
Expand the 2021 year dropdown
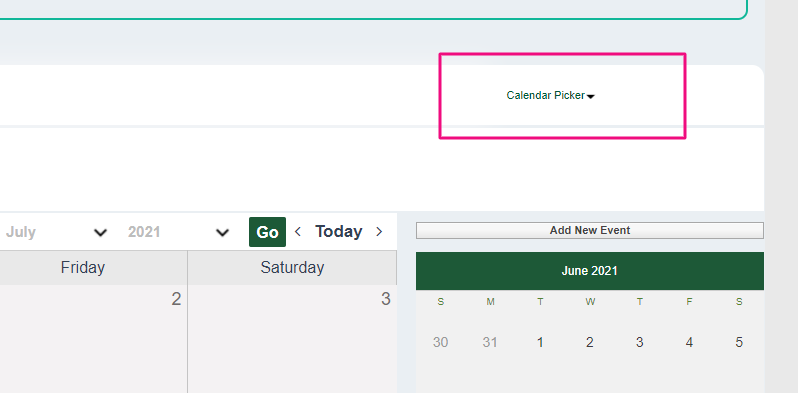(178, 232)
